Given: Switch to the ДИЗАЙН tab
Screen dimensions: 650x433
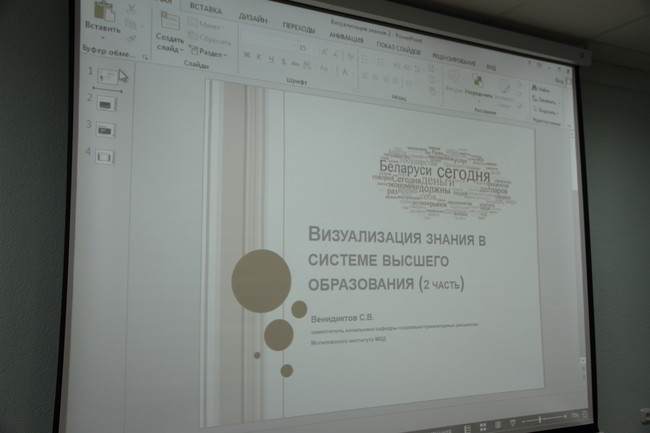Looking at the screenshot, I should coord(253,18).
